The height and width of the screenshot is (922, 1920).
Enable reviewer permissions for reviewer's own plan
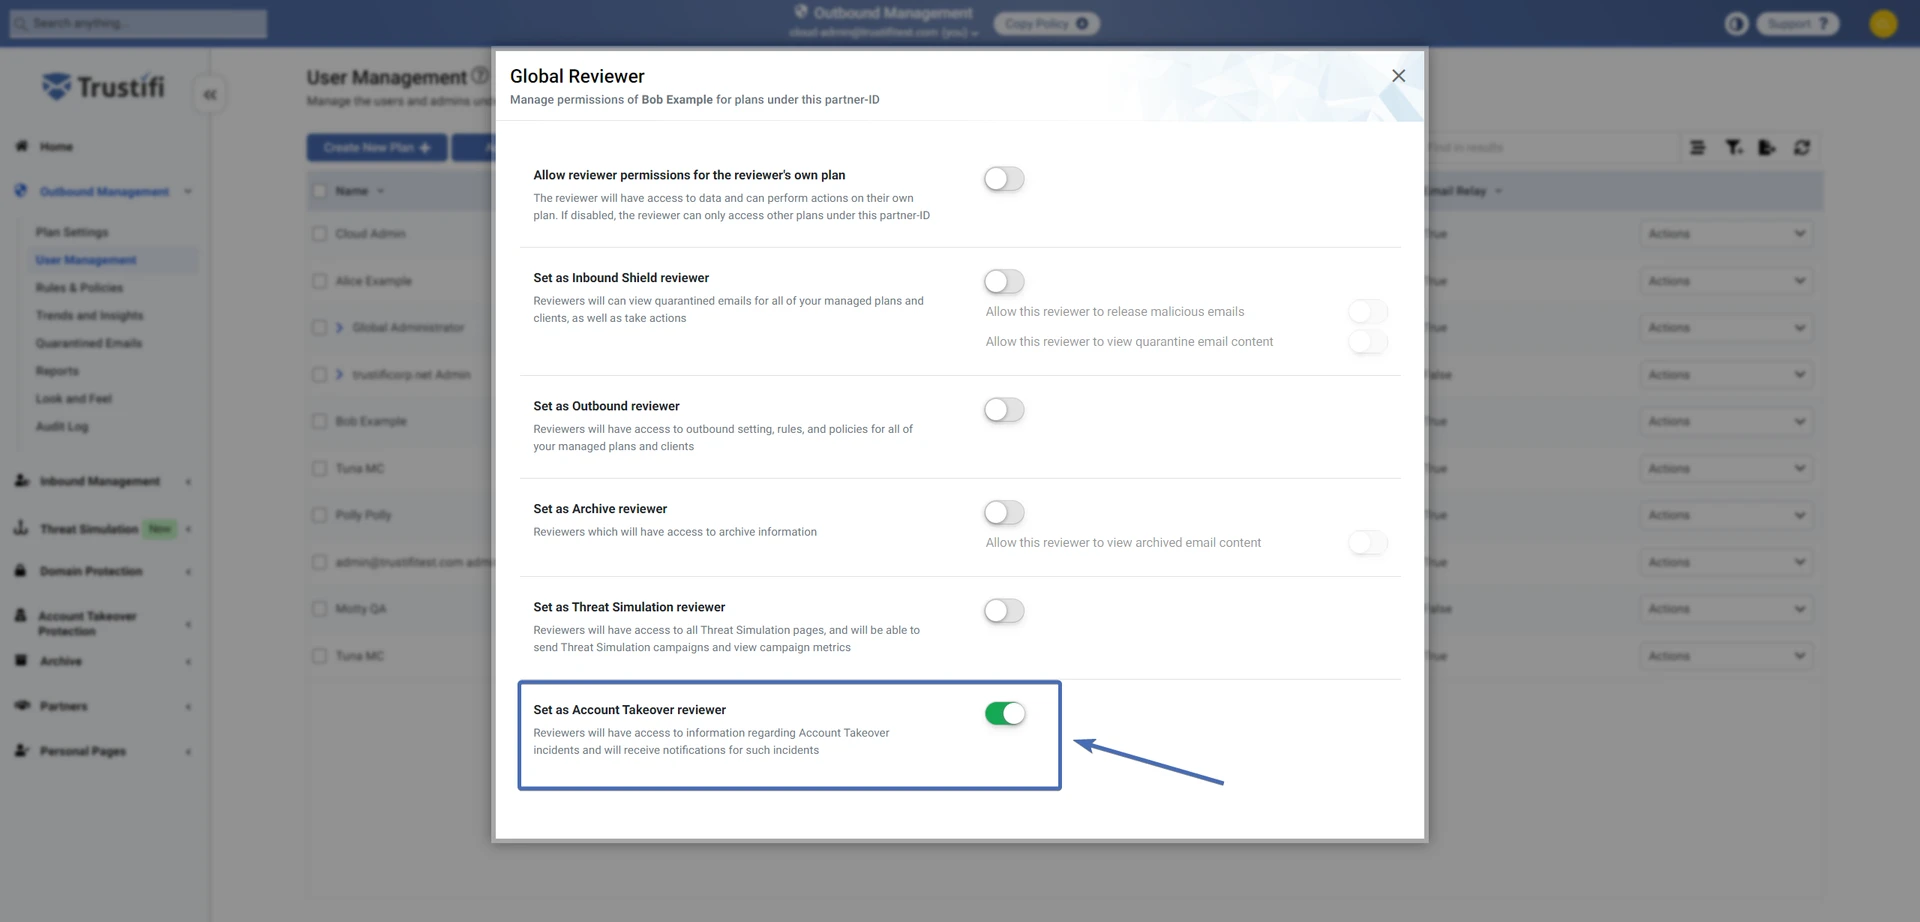[x=1004, y=179]
